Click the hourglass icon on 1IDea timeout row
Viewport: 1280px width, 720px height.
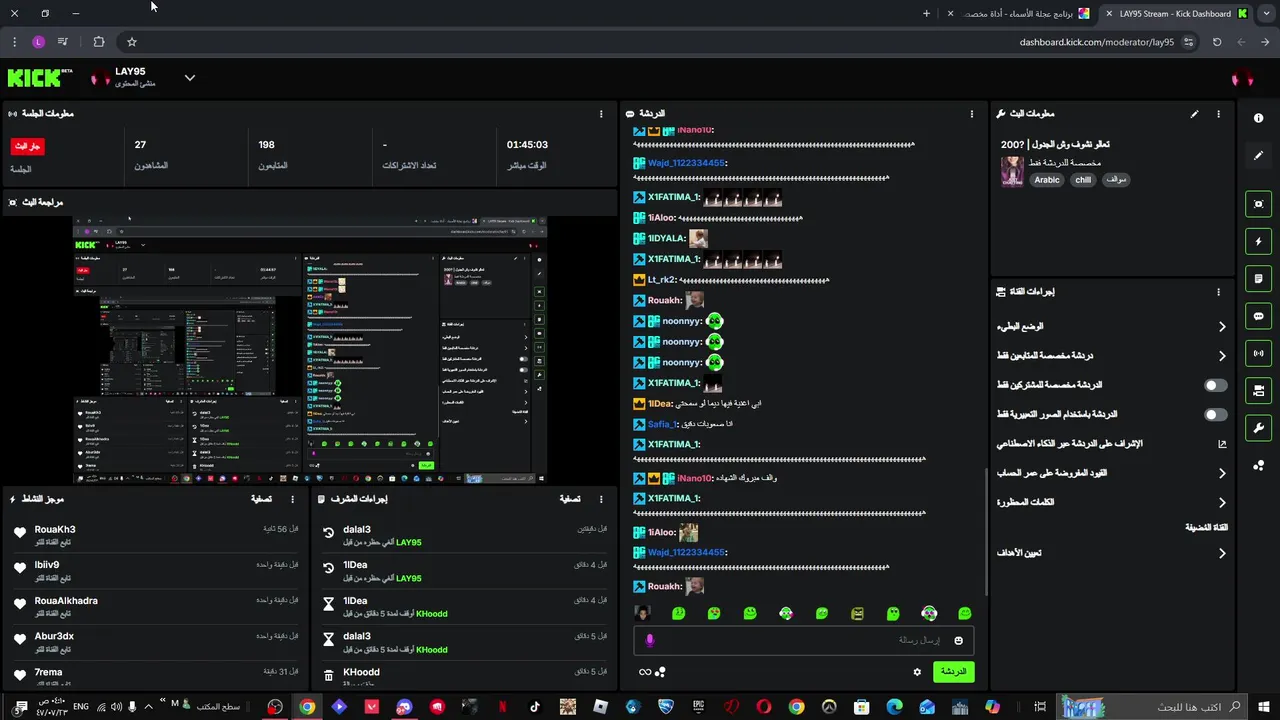[x=328, y=604]
